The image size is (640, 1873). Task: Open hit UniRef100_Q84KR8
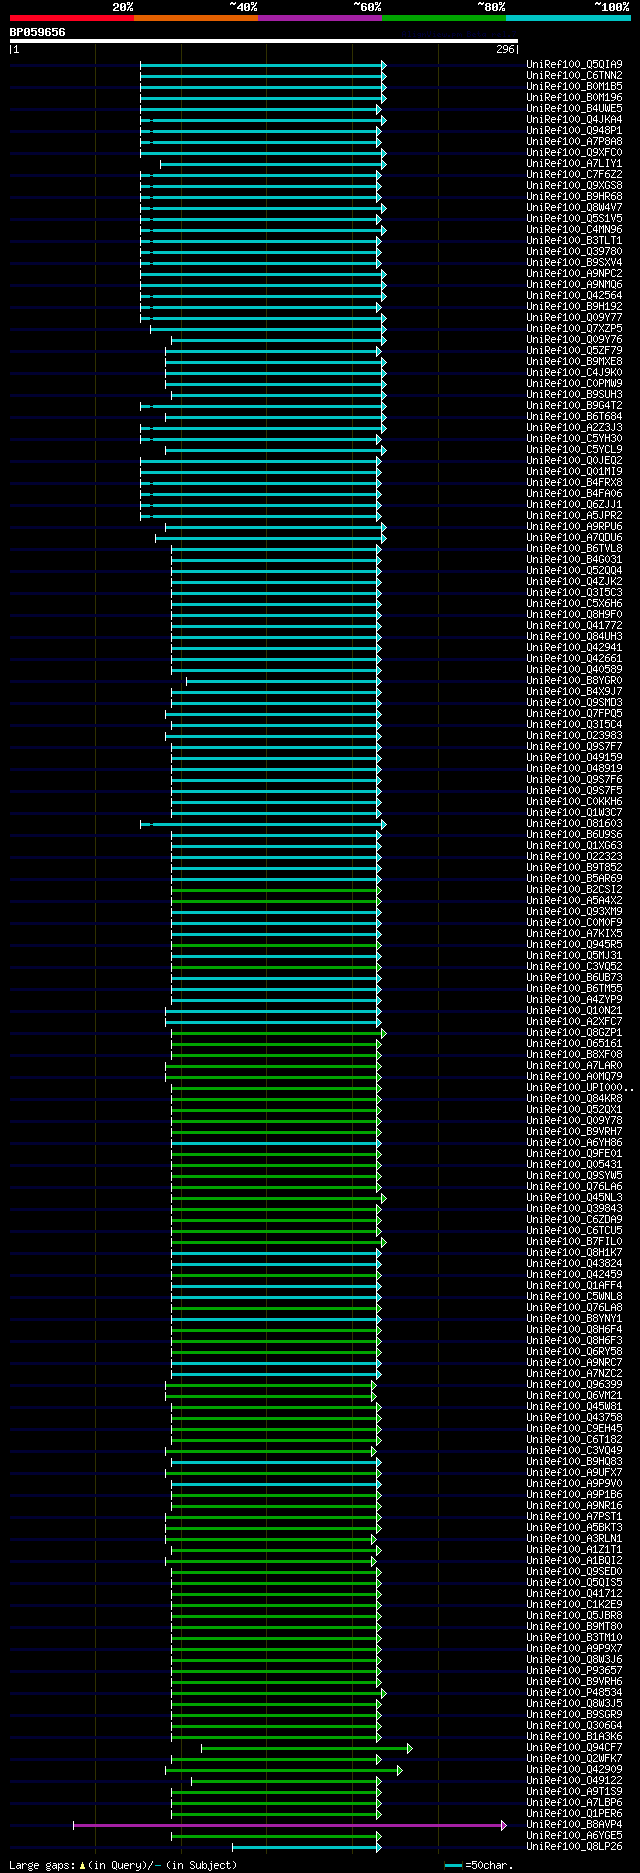click(x=574, y=1099)
